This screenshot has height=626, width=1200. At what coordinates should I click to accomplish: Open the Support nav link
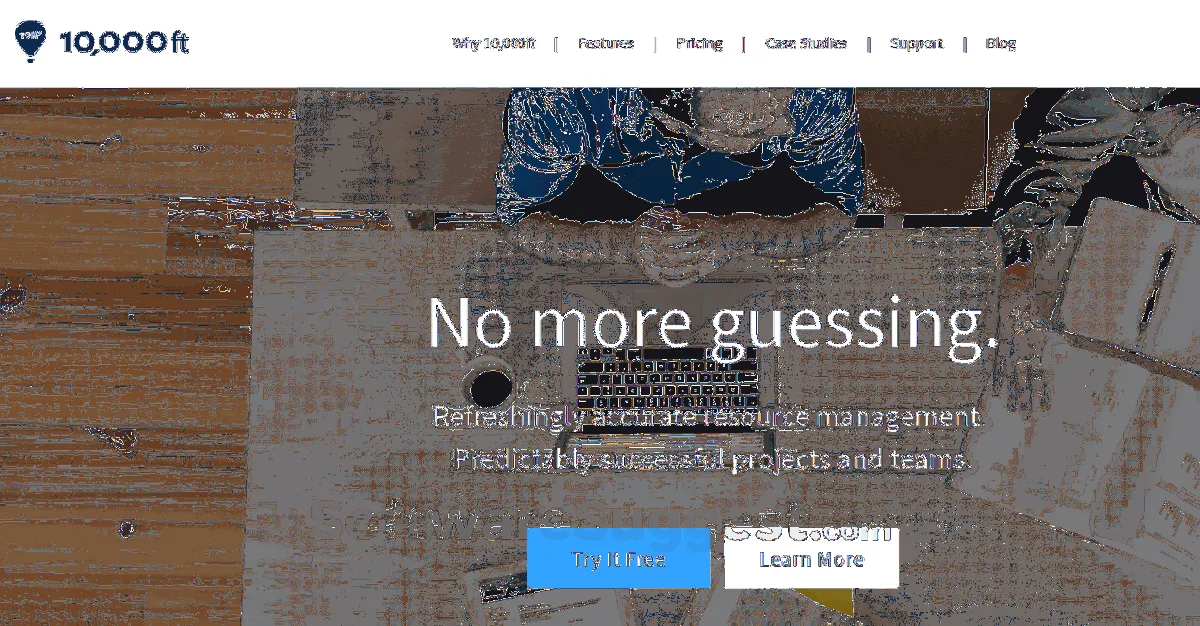(916, 43)
